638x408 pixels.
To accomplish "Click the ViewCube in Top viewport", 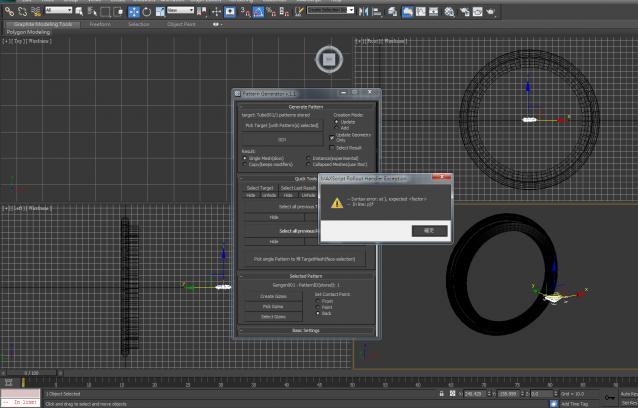I will tap(329, 59).
